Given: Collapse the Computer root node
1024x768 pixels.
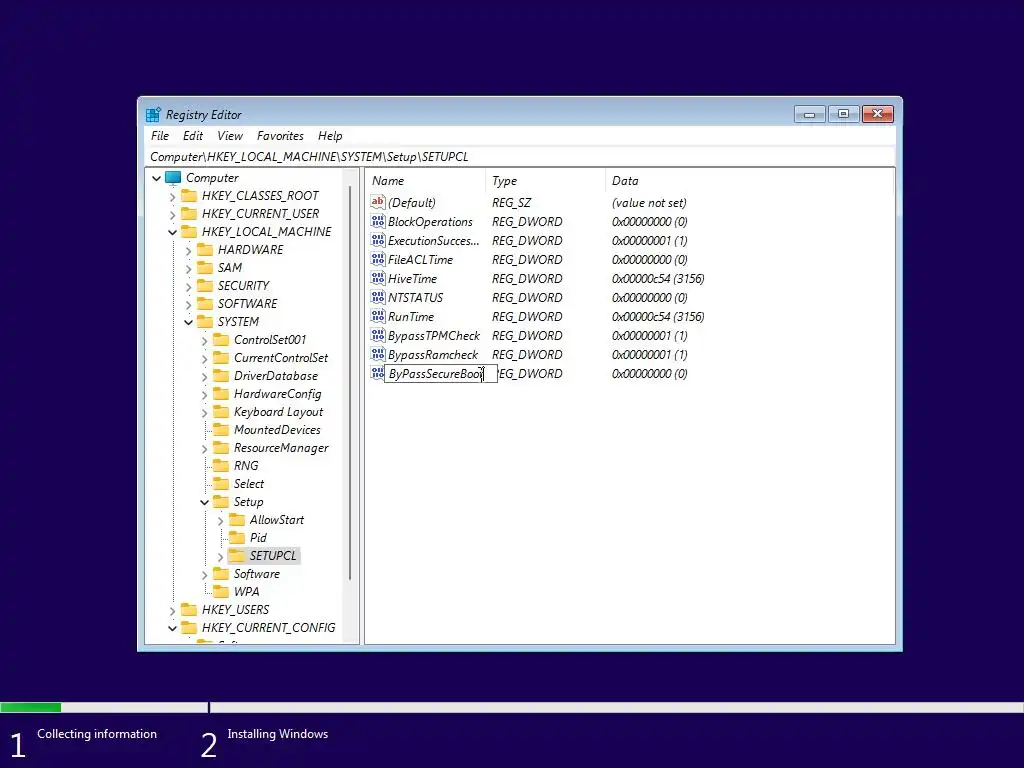Looking at the screenshot, I should tap(156, 178).
